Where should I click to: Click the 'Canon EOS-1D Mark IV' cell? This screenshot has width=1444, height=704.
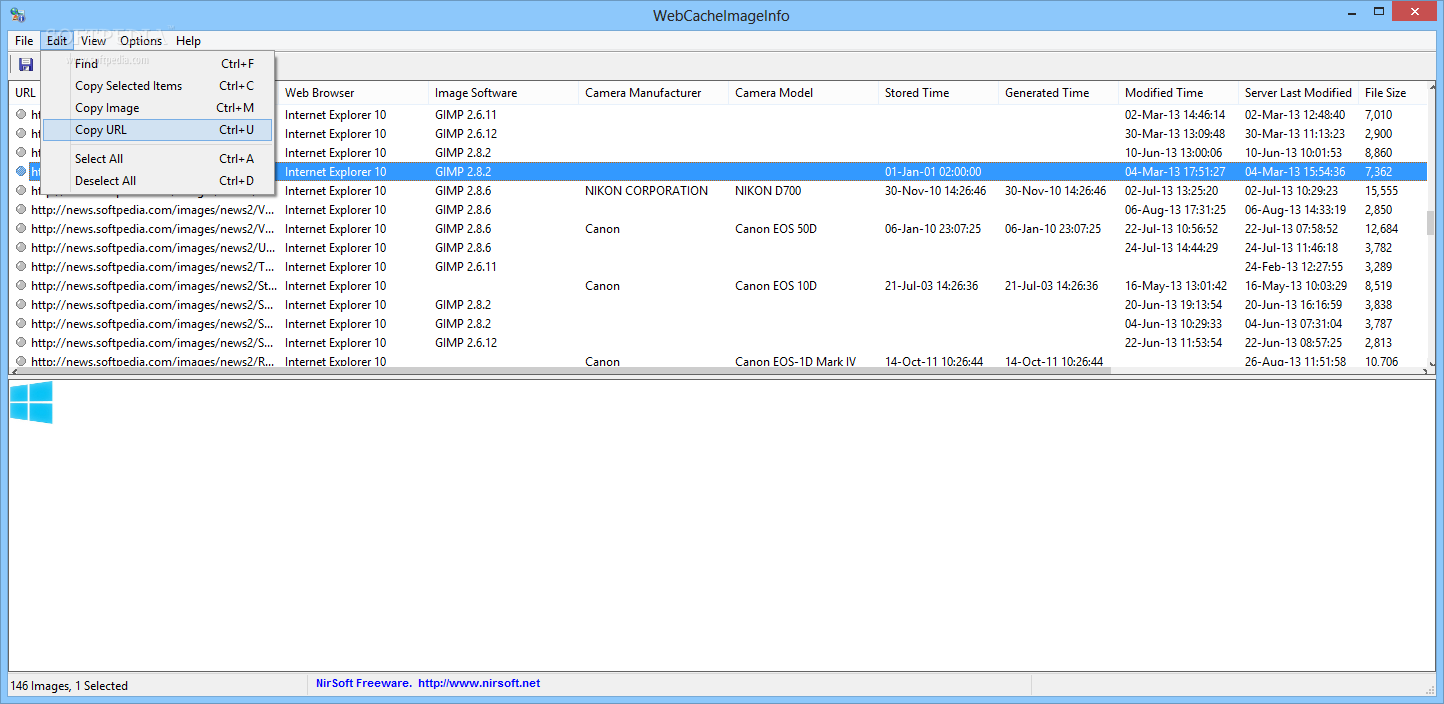click(795, 362)
